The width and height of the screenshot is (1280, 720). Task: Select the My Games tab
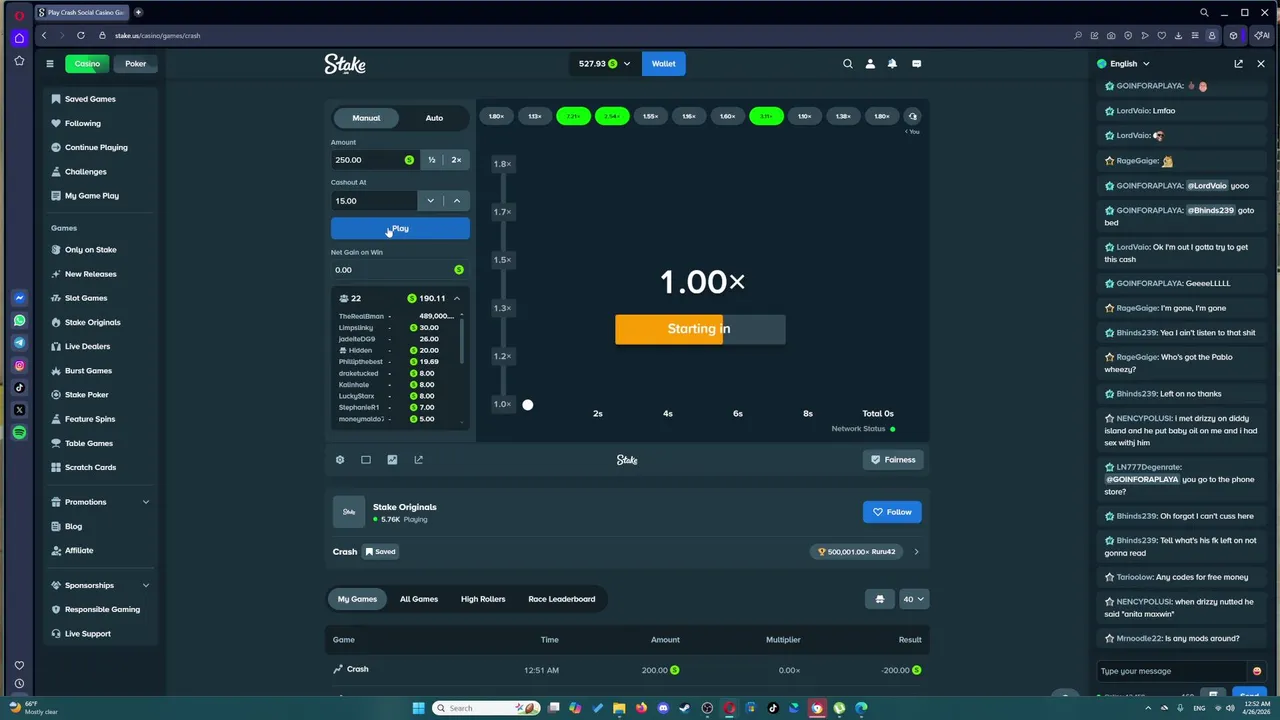click(357, 599)
